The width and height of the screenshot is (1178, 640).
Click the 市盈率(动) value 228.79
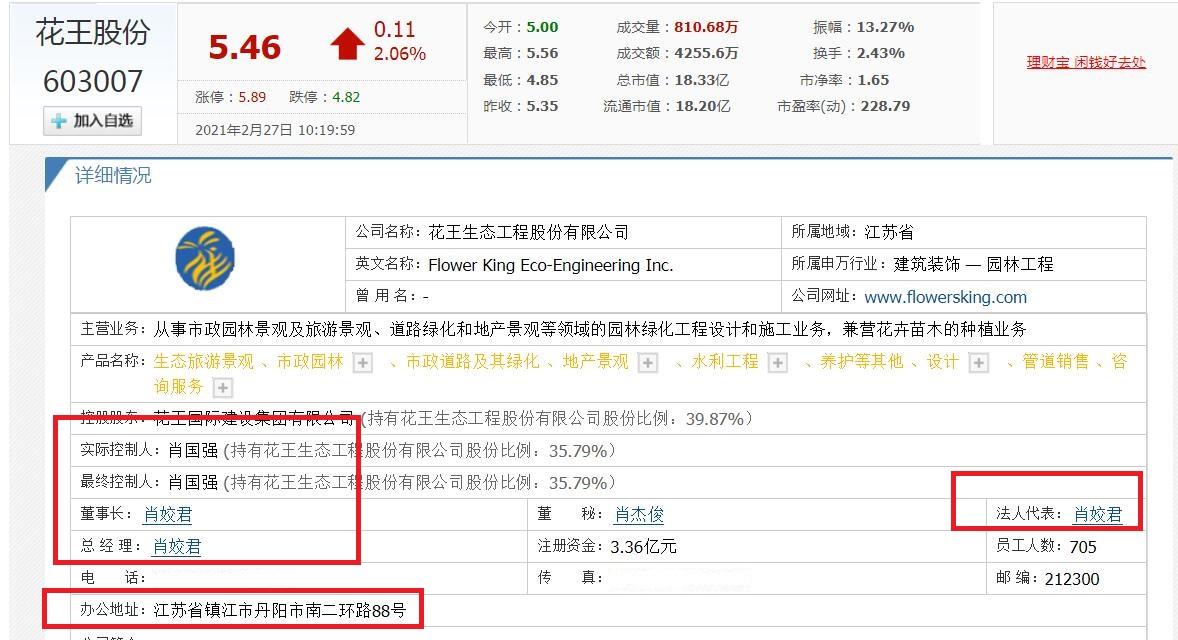pos(885,106)
